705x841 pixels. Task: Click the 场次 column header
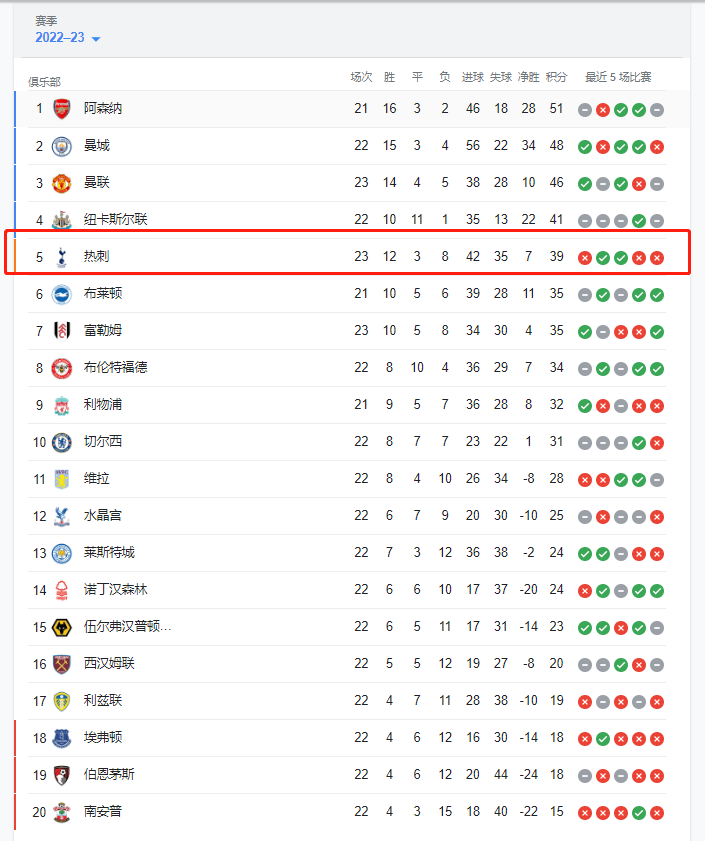pyautogui.click(x=361, y=77)
